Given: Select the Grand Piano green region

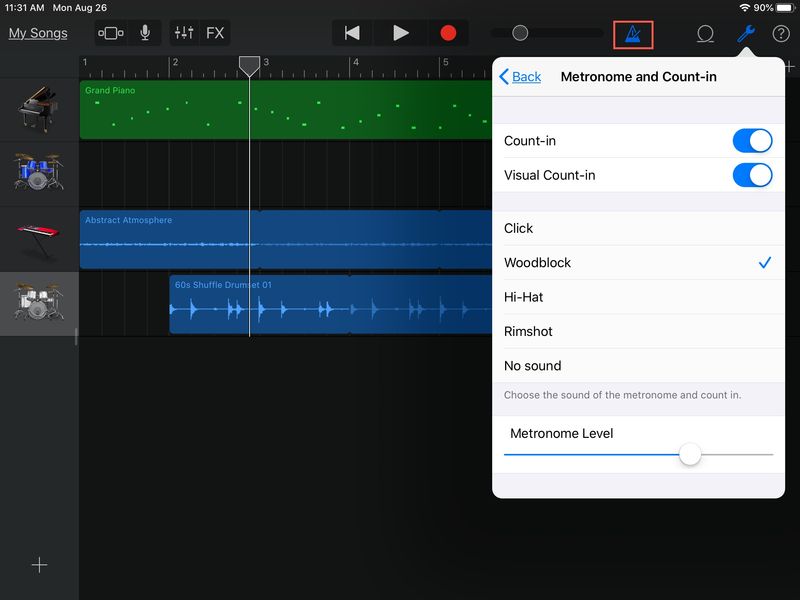Looking at the screenshot, I should point(286,109).
